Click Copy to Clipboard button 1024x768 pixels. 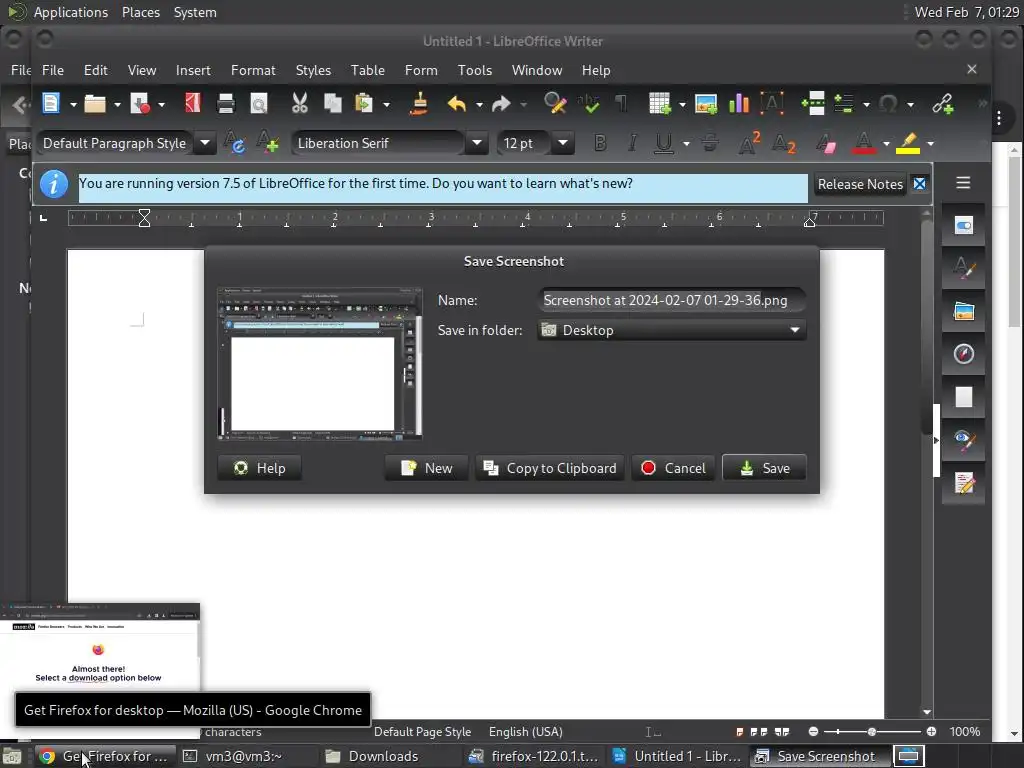tap(550, 468)
